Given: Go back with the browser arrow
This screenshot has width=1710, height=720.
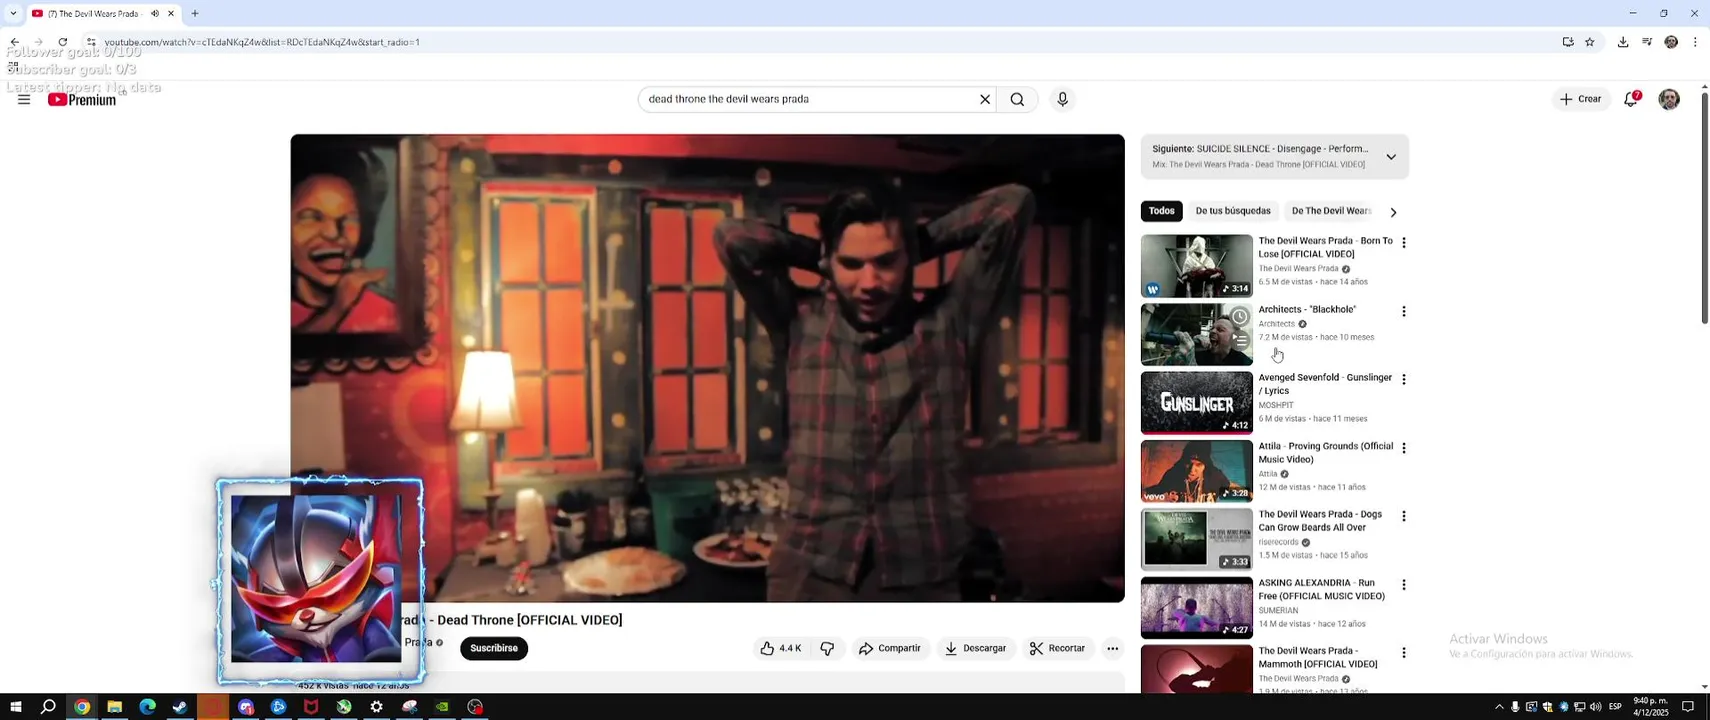Looking at the screenshot, I should [14, 42].
